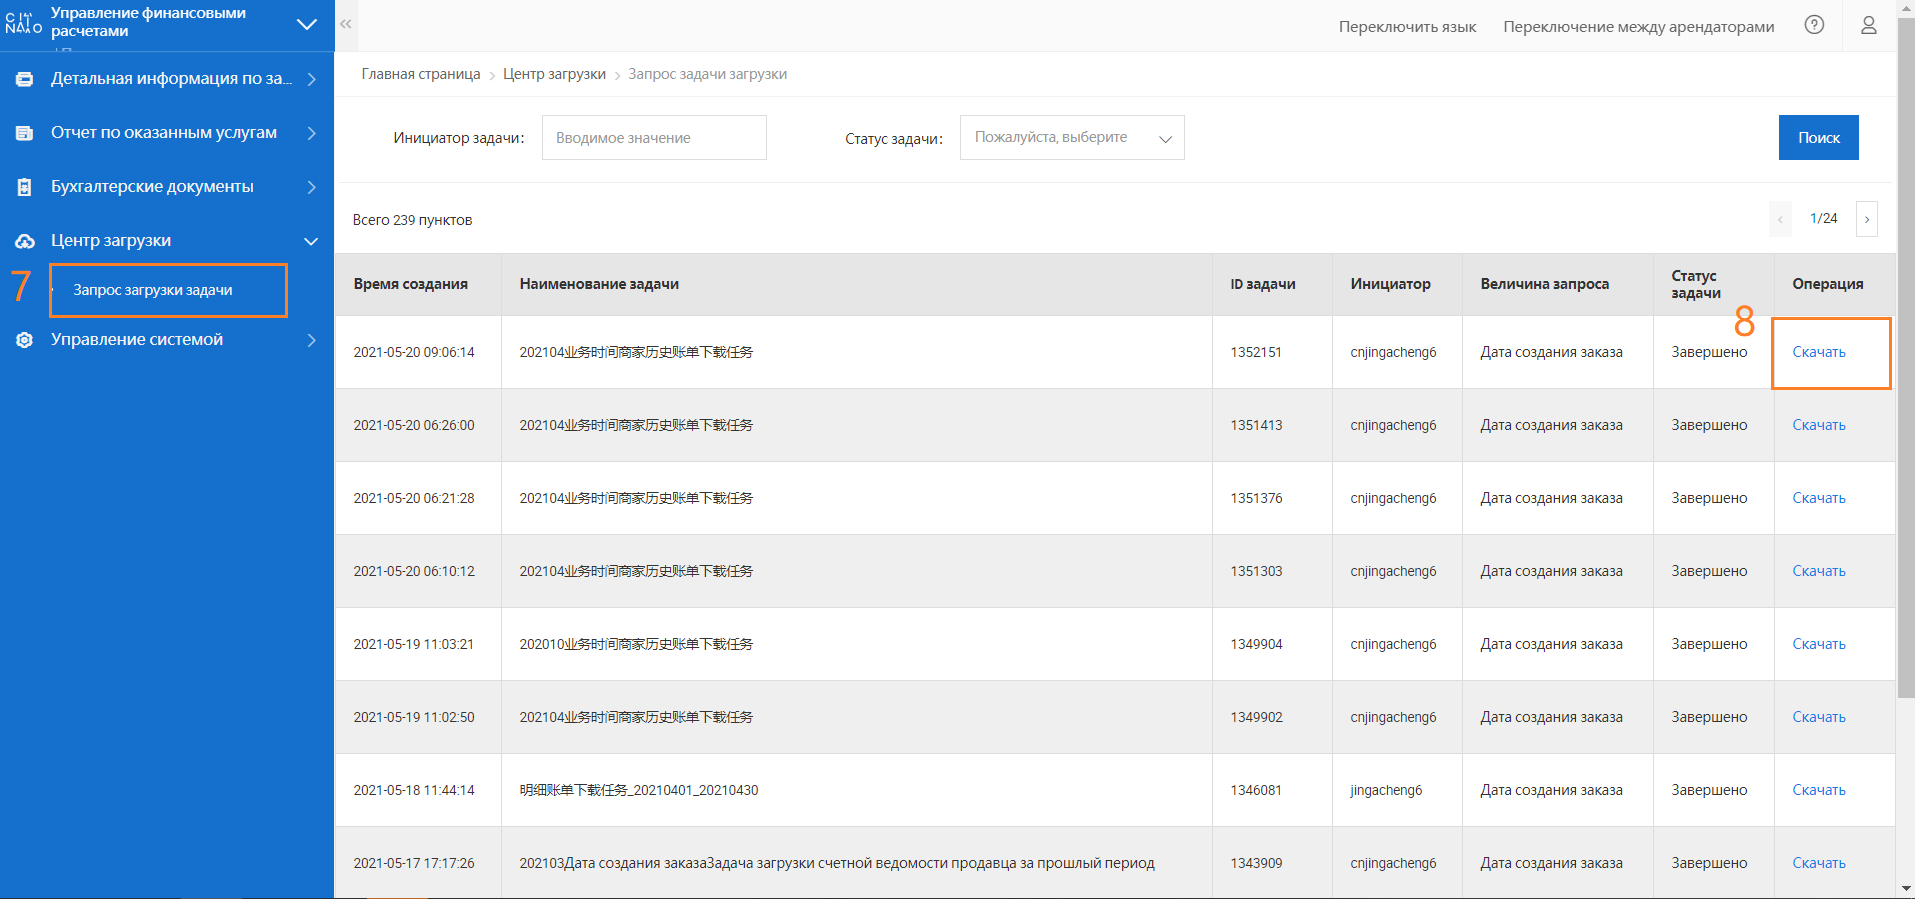Open Центр загрузки menu
The width and height of the screenshot is (1915, 899).
[111, 241]
